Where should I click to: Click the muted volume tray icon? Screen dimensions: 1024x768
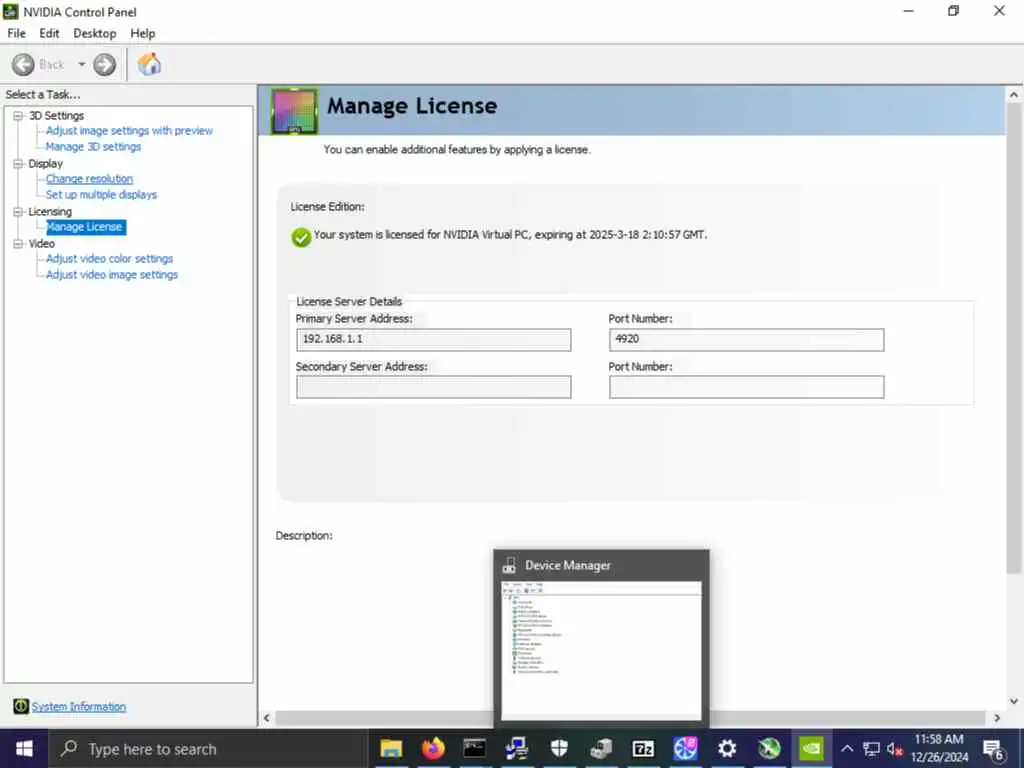pyautogui.click(x=895, y=749)
